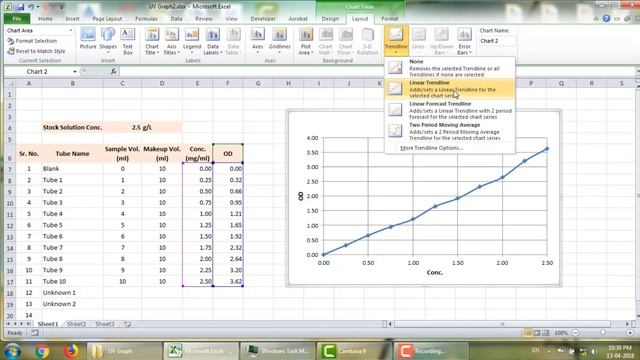Open Quick Access Toolbar undo dropdown arrow
The image size is (640, 360).
tap(38, 7)
